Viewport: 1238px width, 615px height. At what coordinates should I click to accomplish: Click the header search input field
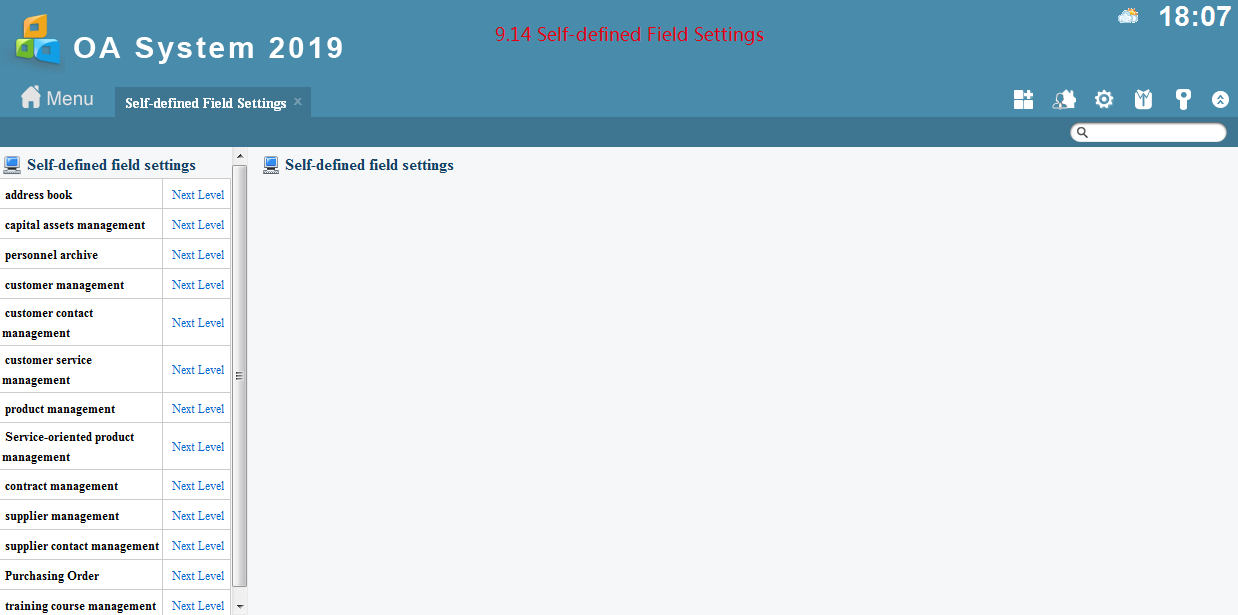[x=1148, y=132]
